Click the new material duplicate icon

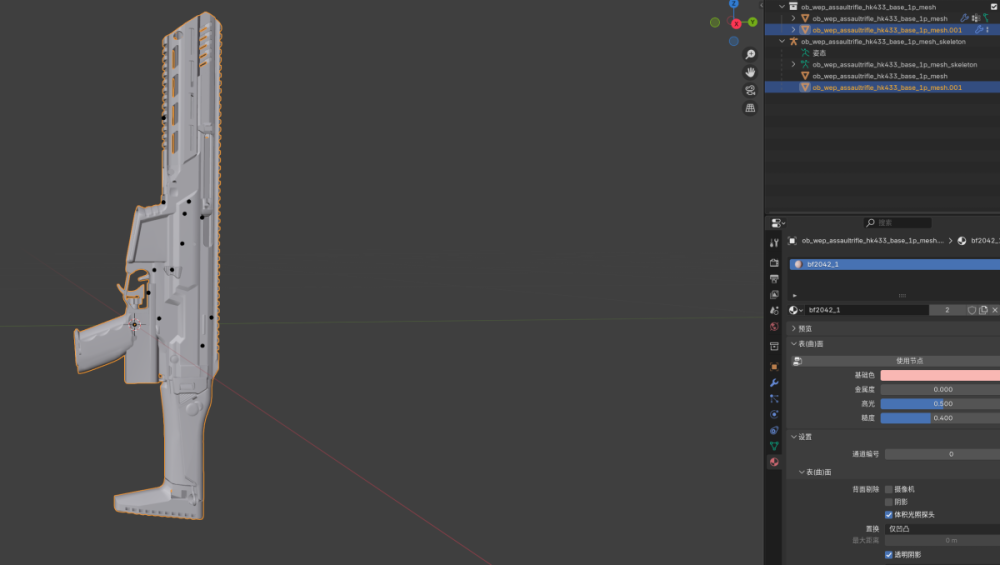pyautogui.click(x=983, y=310)
